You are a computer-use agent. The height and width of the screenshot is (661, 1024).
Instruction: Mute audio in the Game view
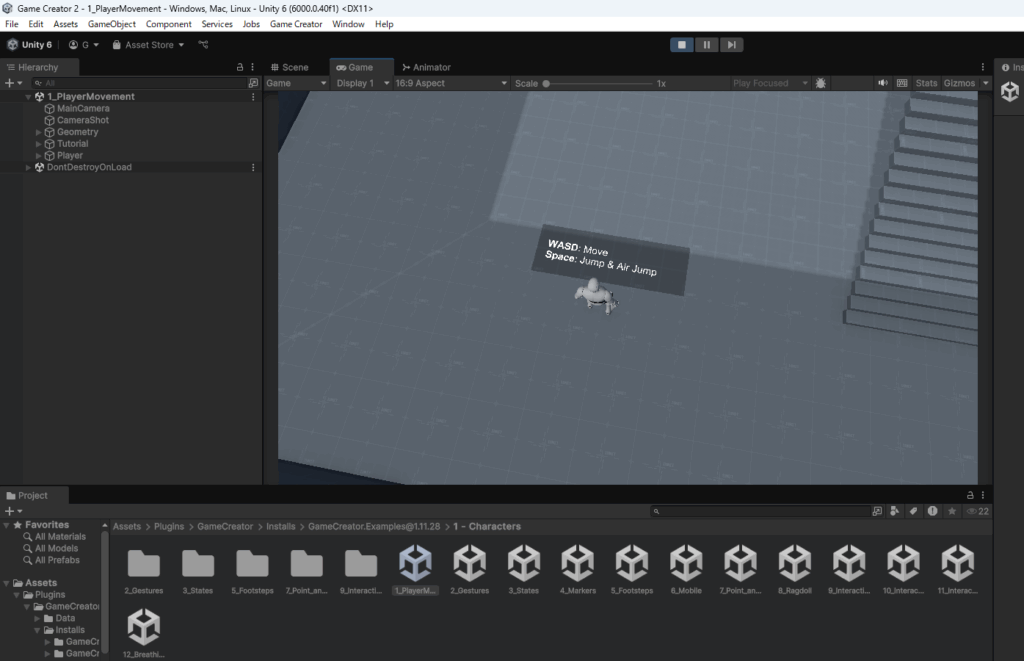tap(883, 83)
